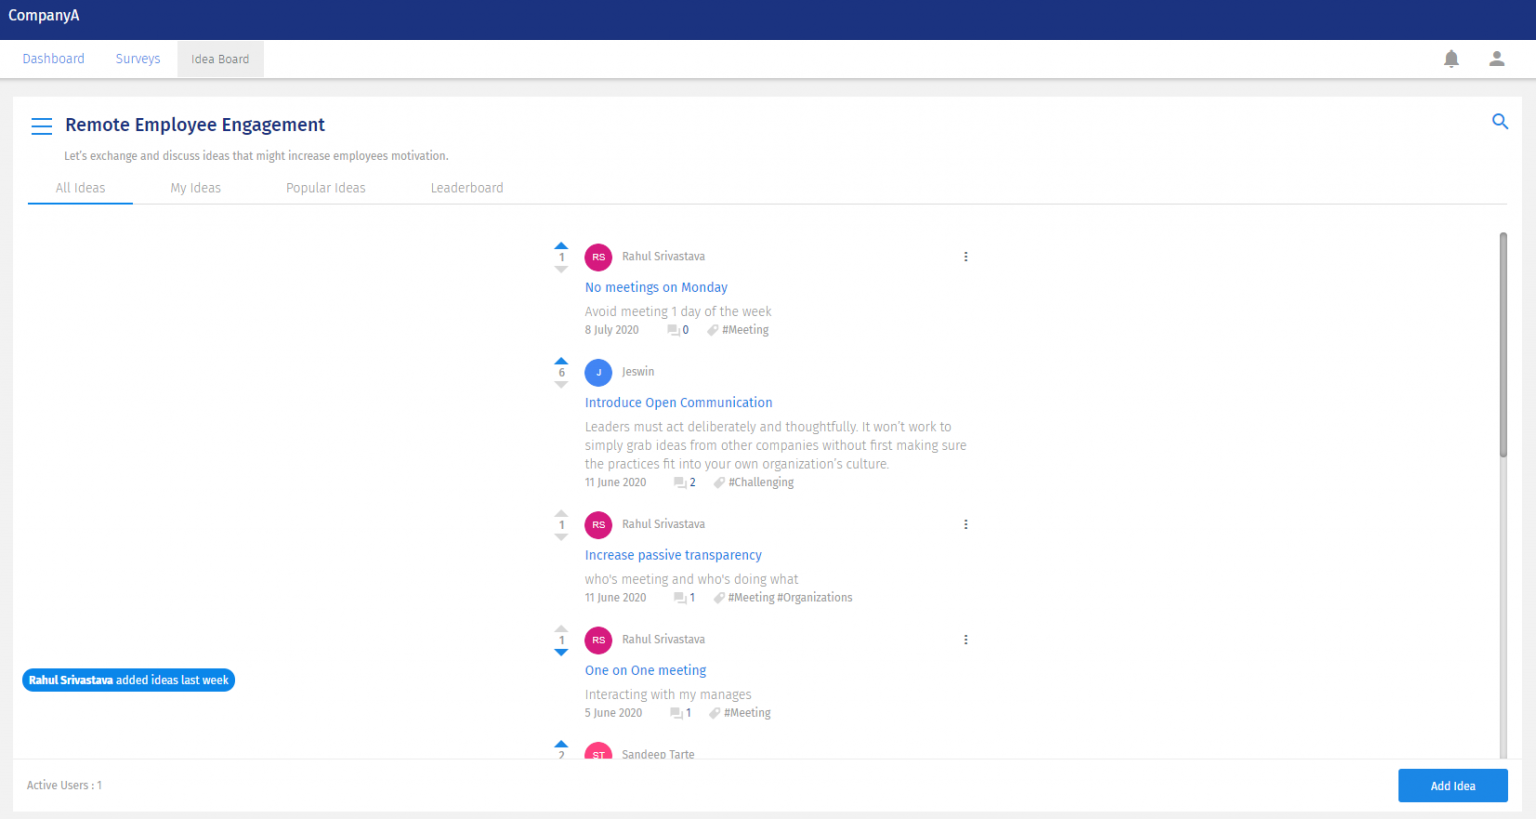The width and height of the screenshot is (1536, 819).
Task: Downvote the One on One meeting idea
Action: tap(561, 652)
